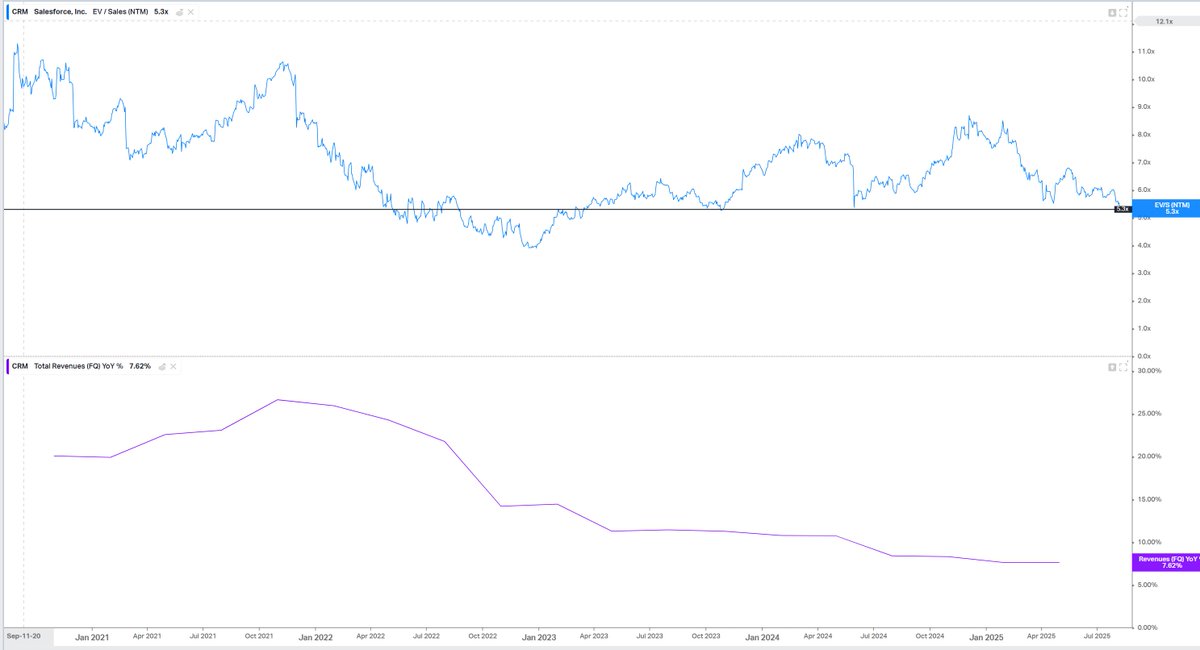
Task: Click the Sep-11-20 crosshair date label
Action: pyautogui.click(x=25, y=635)
